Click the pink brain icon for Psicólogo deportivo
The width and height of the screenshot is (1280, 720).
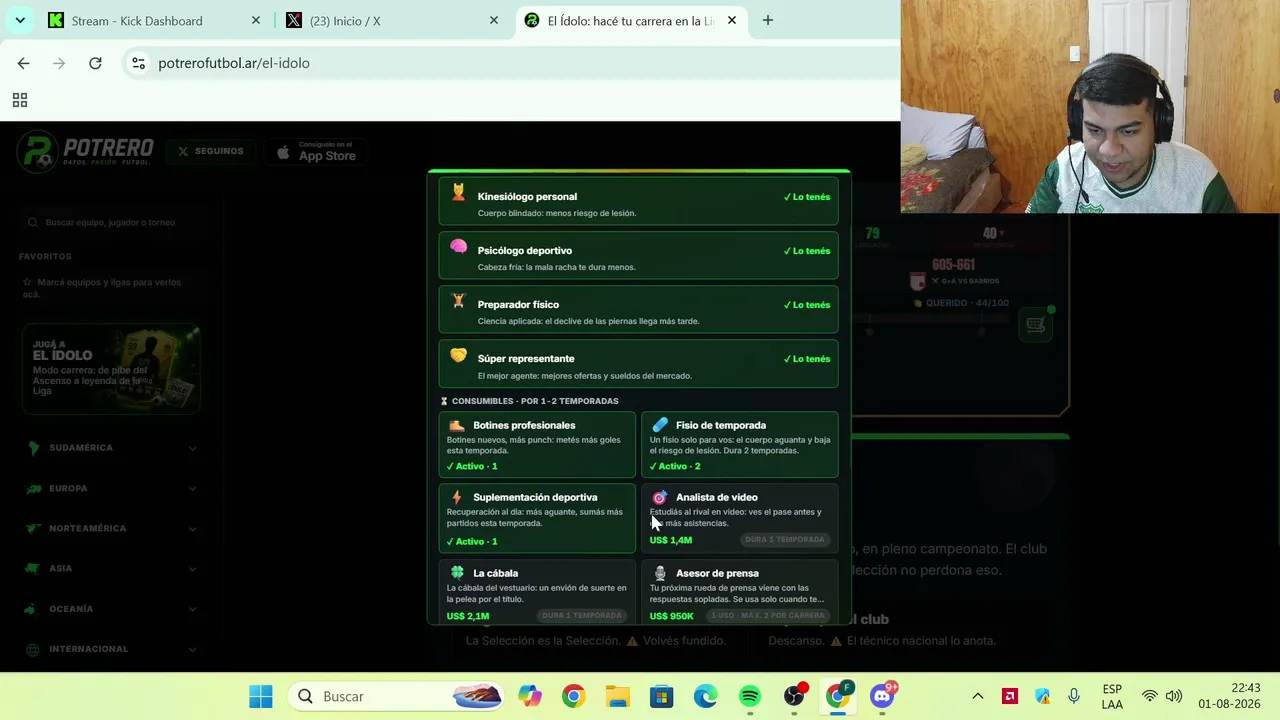pos(458,246)
